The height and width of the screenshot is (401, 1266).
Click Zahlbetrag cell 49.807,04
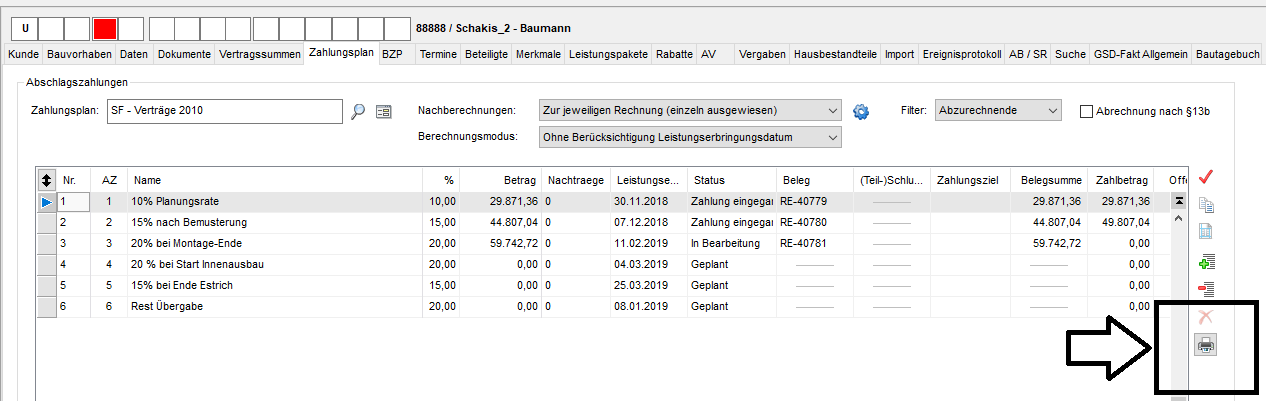point(1120,222)
